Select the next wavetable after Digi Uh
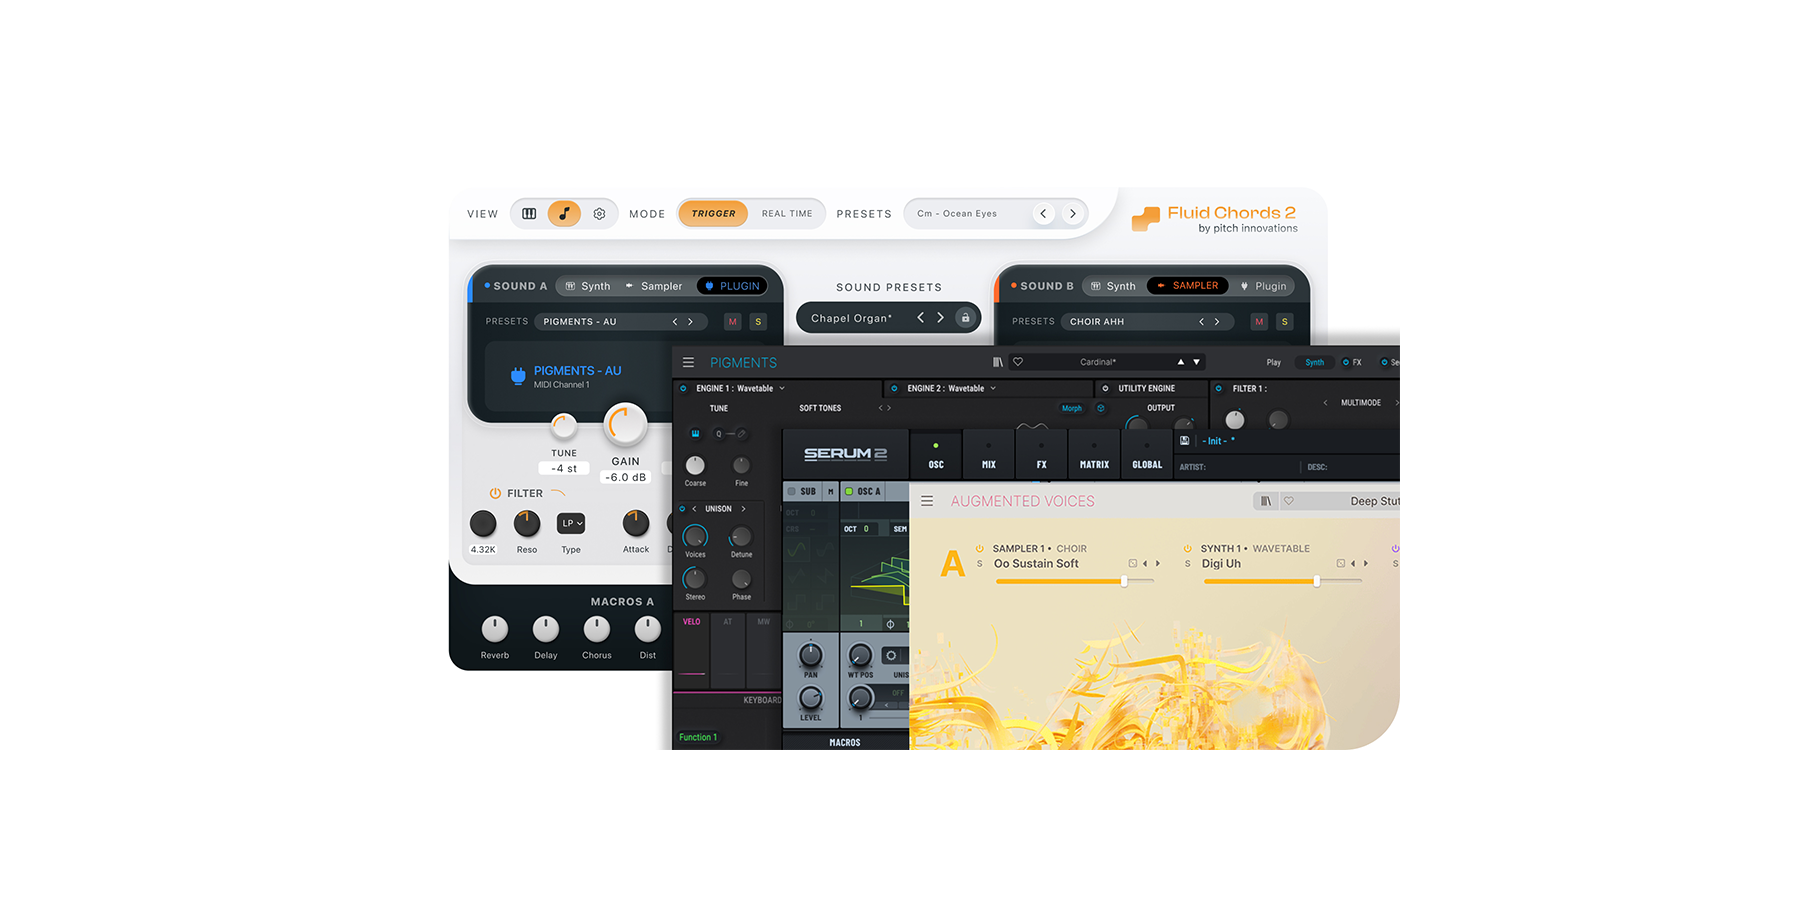The width and height of the screenshot is (1800, 900). (x=1366, y=564)
